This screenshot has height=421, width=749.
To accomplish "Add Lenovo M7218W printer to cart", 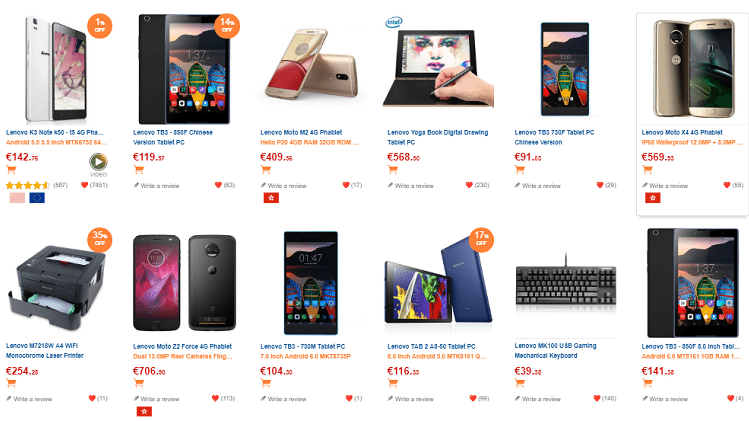I will (11, 383).
